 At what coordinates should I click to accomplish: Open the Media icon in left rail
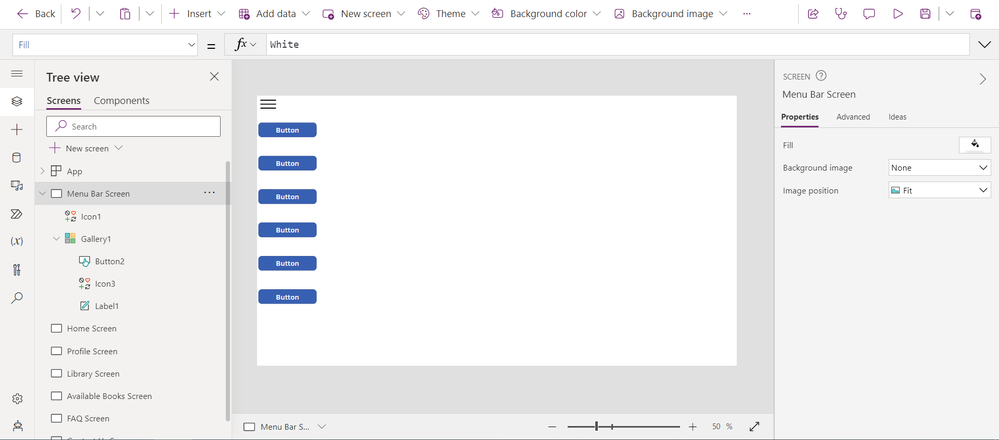17,185
